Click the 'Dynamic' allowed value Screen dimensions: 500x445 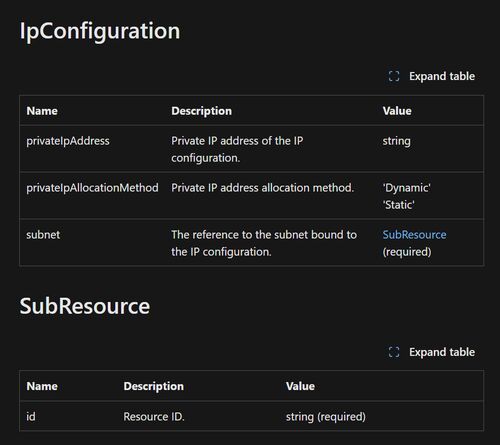point(406,188)
